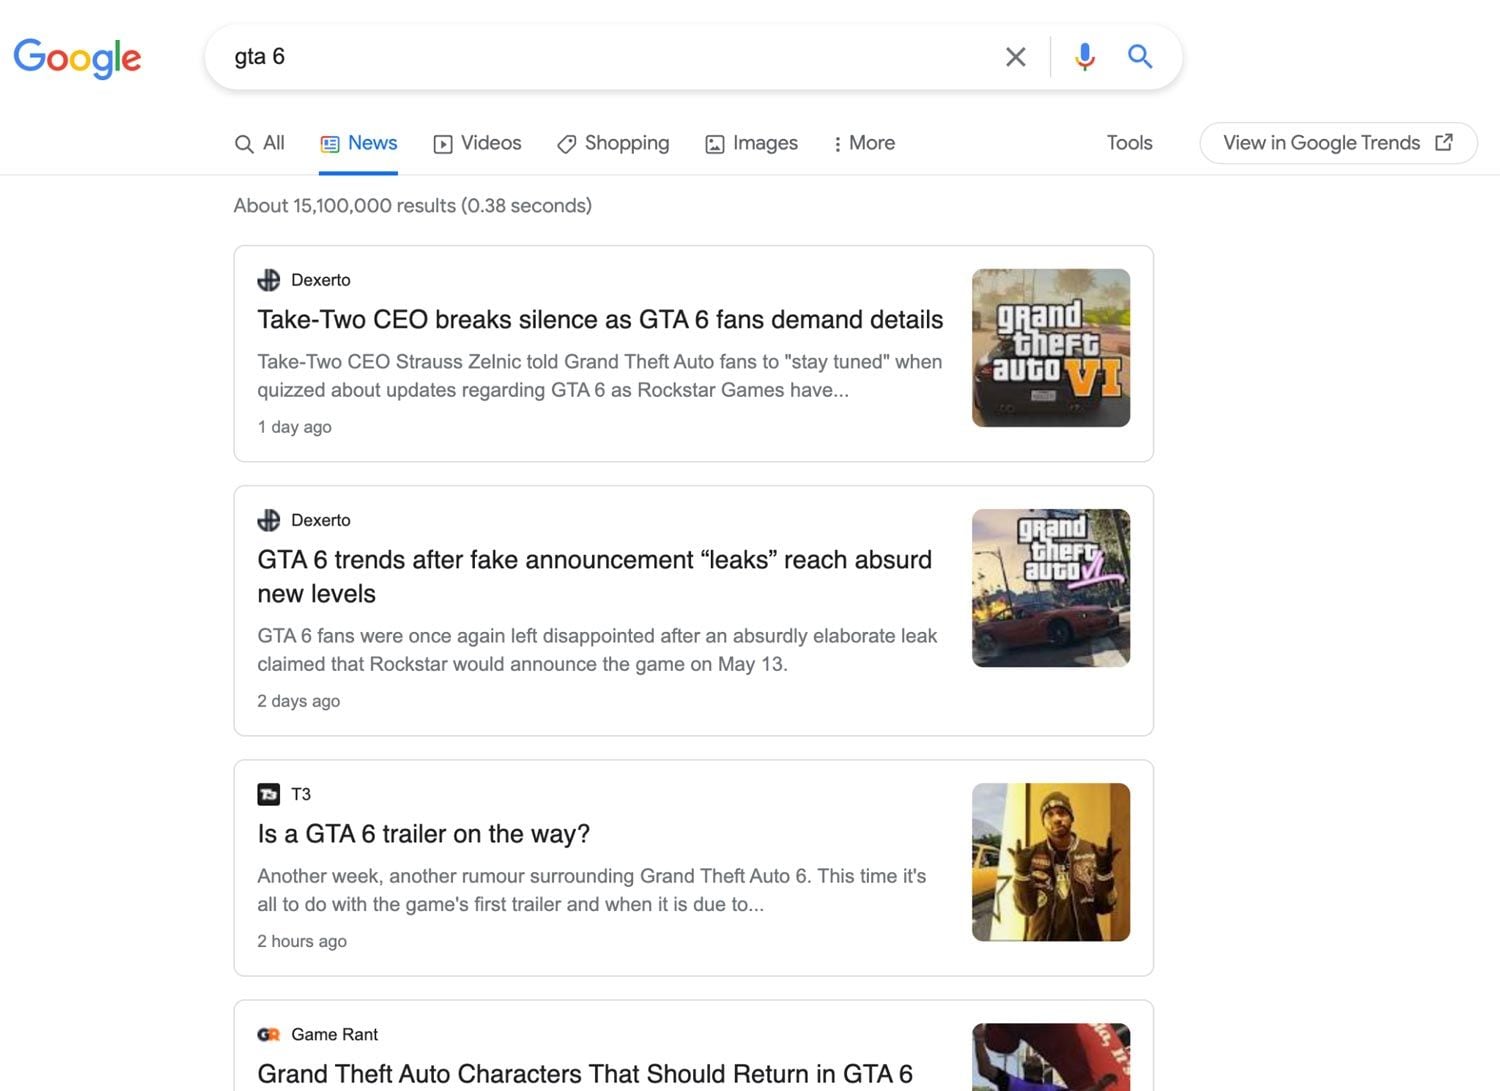The height and width of the screenshot is (1091, 1500).
Task: Open the Tools options
Action: pyautogui.click(x=1129, y=143)
